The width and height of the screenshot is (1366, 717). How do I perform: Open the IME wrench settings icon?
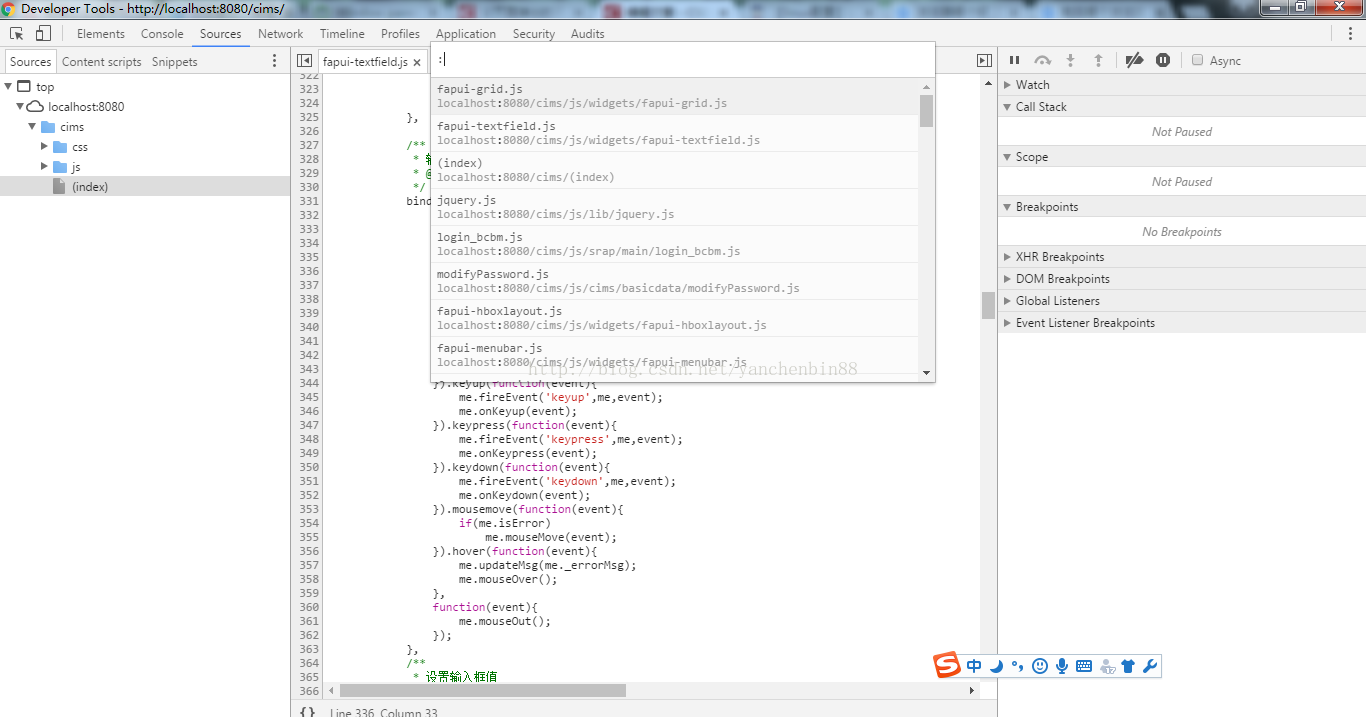coord(1150,666)
